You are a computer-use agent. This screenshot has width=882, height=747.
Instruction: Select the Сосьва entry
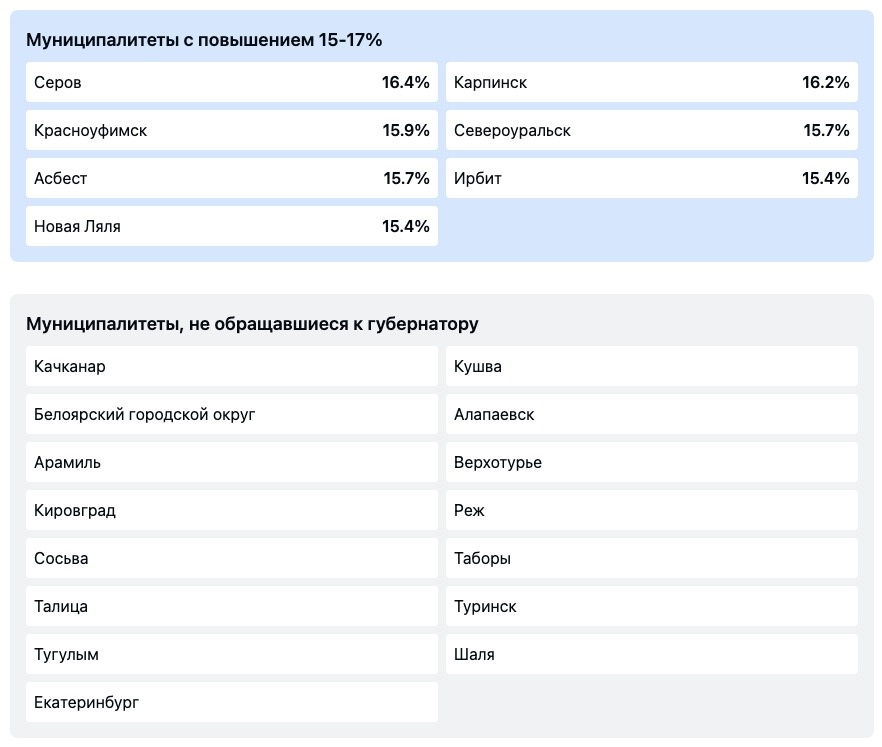click(x=231, y=559)
